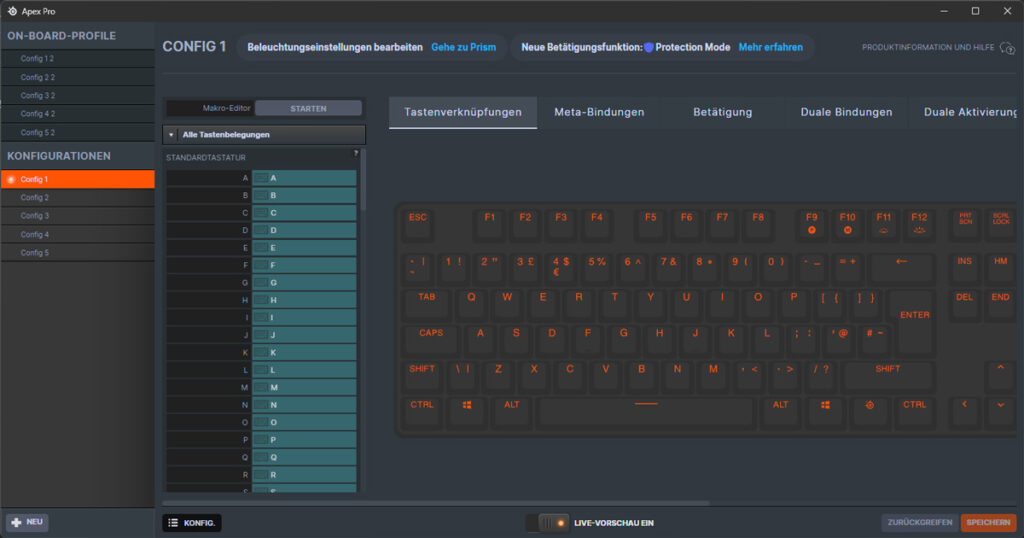
Task: Select on-board profile Config 4 2
Action: (78, 114)
